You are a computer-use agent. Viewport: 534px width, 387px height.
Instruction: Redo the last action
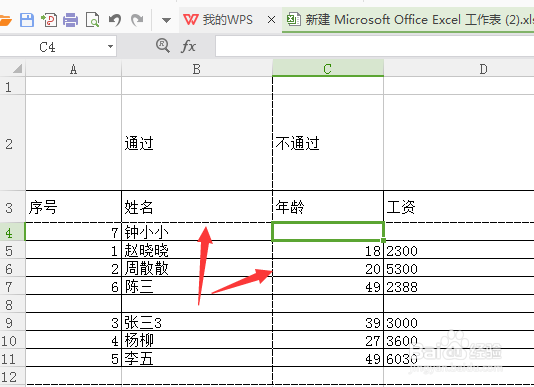pyautogui.click(x=137, y=20)
